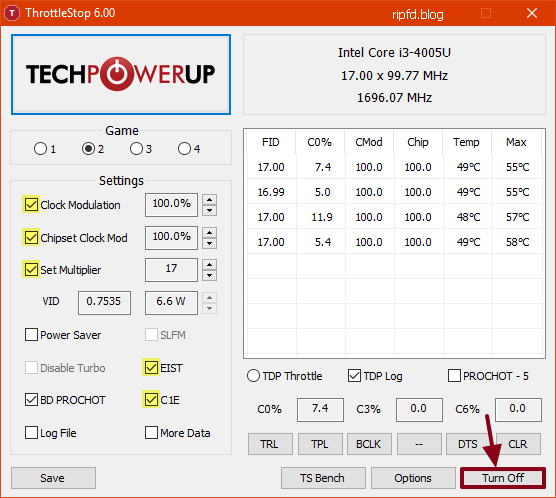Open the TRL turbo ratio limits
Screen dimensions: 556x498
pos(270,444)
